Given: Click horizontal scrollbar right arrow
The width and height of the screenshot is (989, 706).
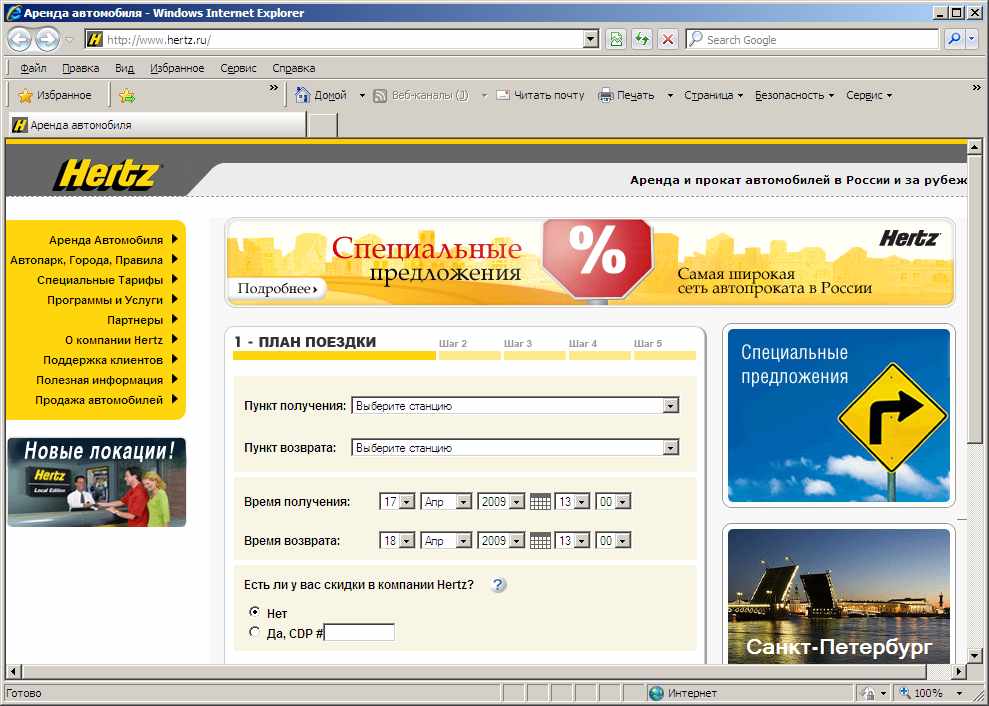Looking at the screenshot, I should [x=959, y=671].
